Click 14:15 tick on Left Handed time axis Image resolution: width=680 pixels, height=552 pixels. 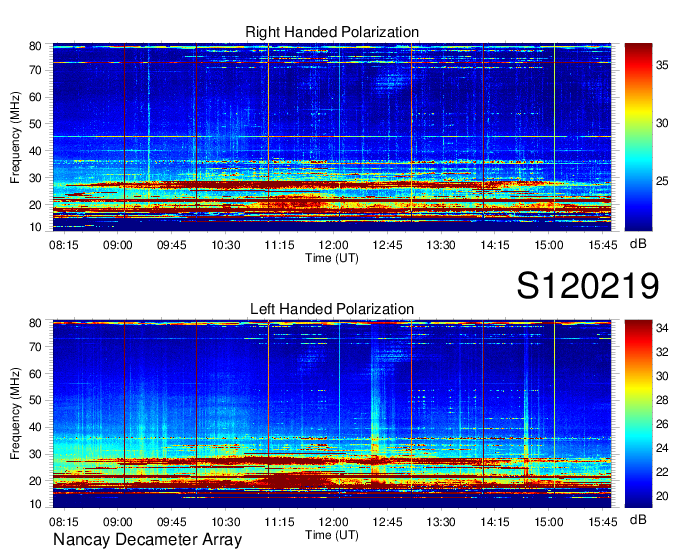pyautogui.click(x=495, y=522)
